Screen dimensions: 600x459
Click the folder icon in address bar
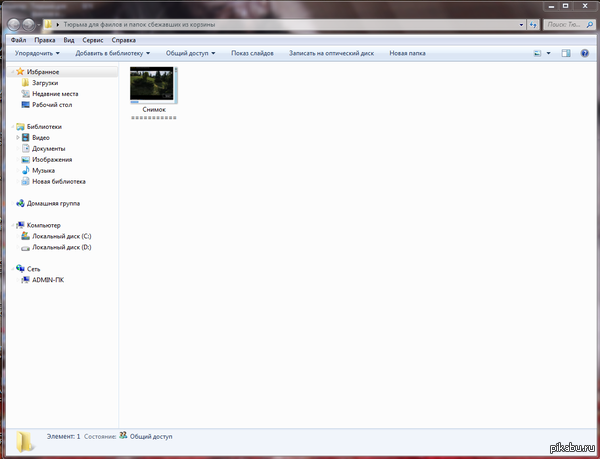click(48, 24)
